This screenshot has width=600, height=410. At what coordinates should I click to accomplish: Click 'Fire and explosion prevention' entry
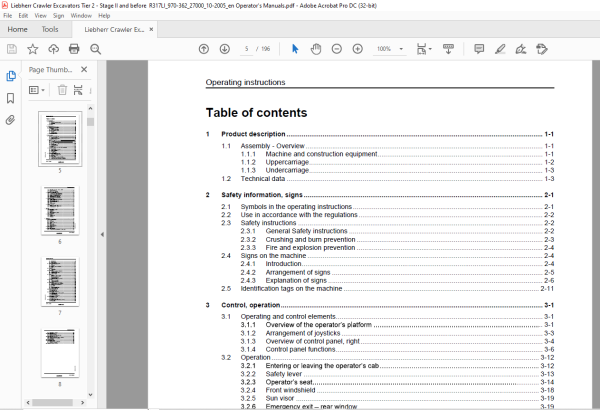(310, 248)
